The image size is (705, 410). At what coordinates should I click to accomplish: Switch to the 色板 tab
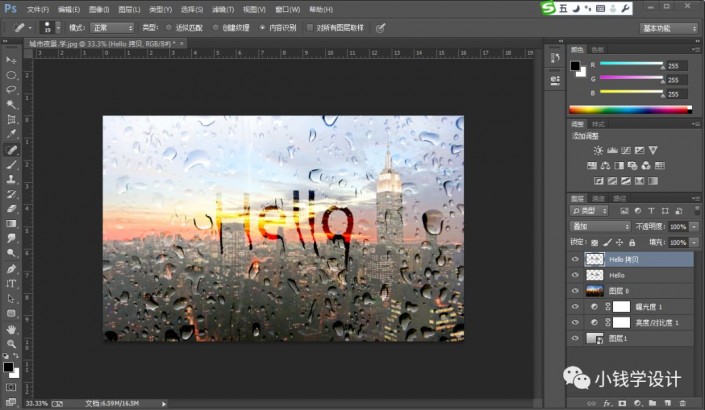click(598, 49)
